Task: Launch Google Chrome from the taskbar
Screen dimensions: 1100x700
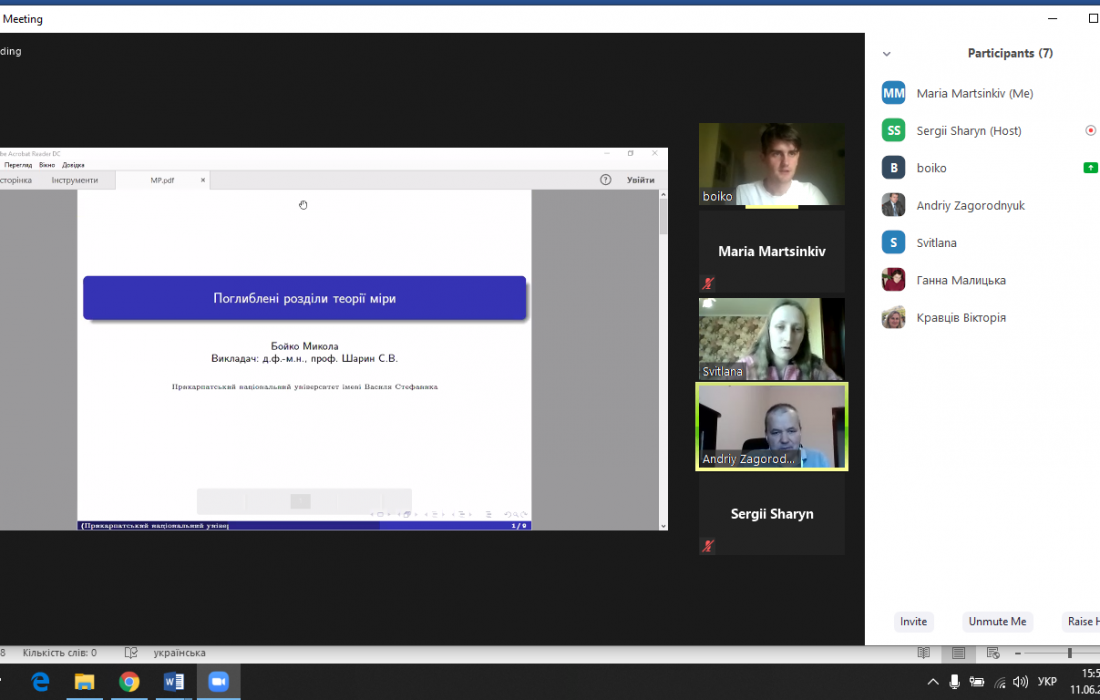Action: (129, 682)
